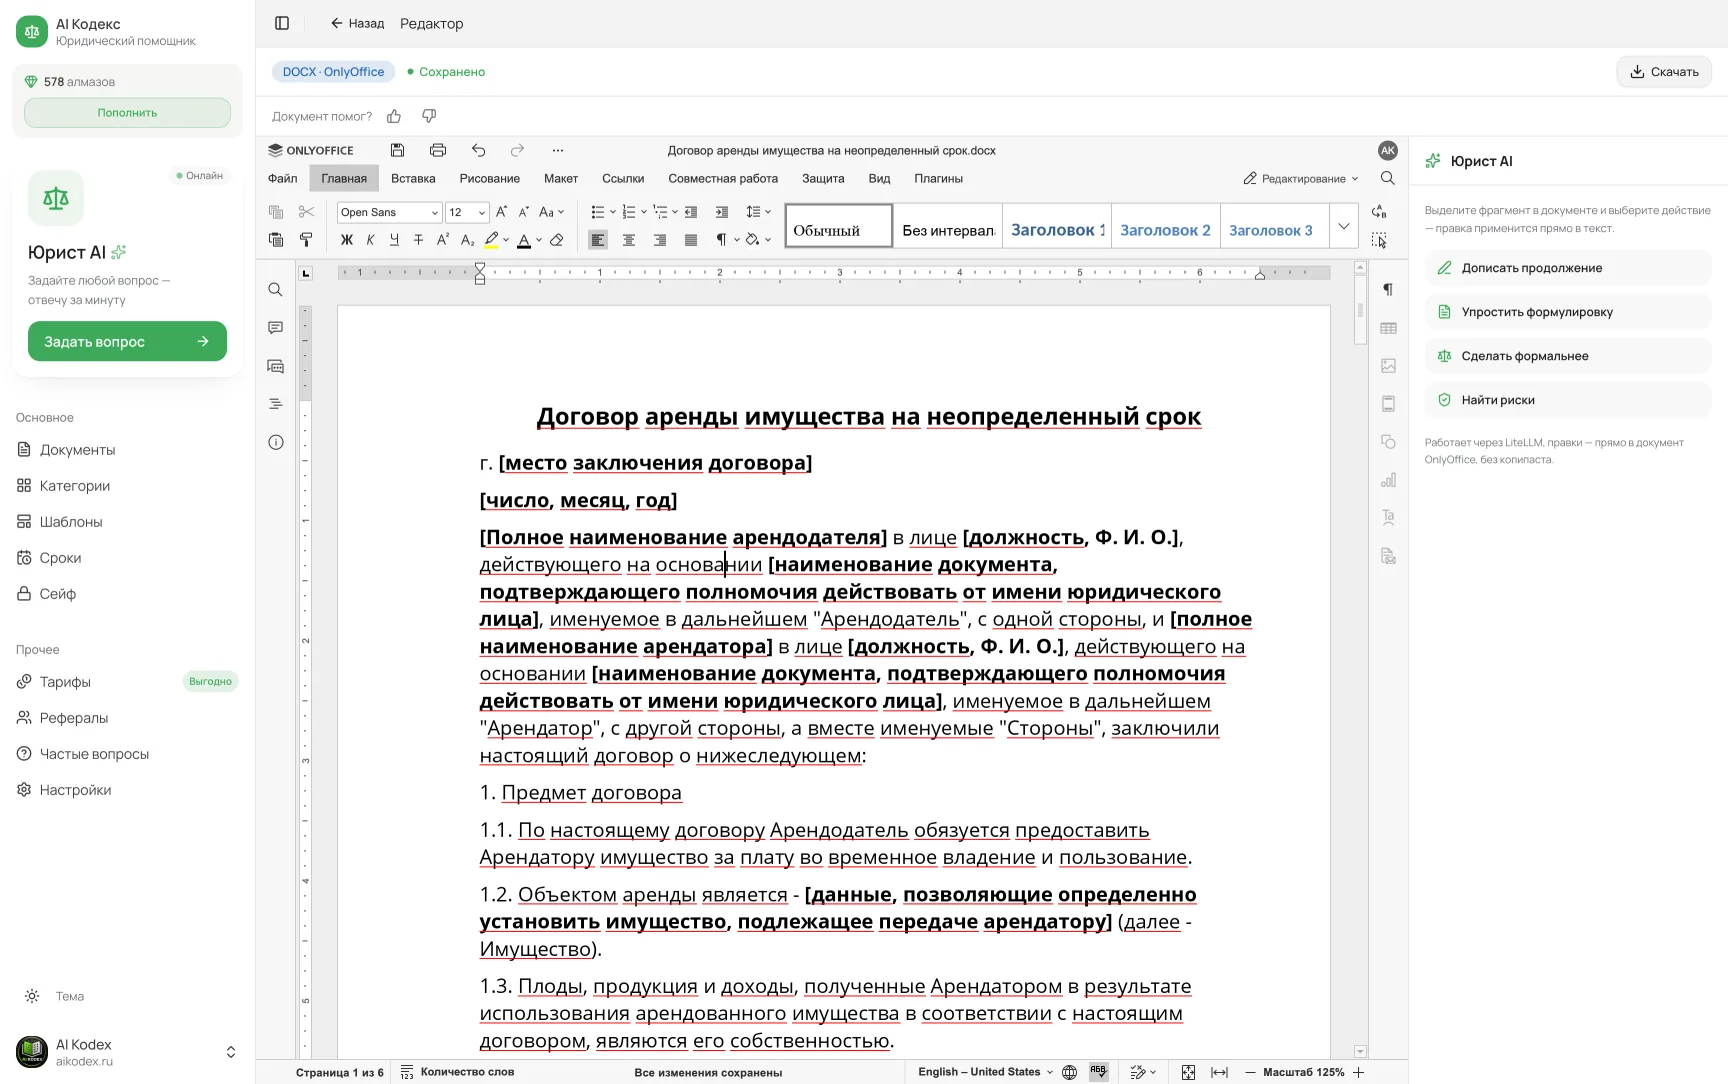Open the Файл menu
This screenshot has width=1728, height=1084.
click(x=282, y=178)
